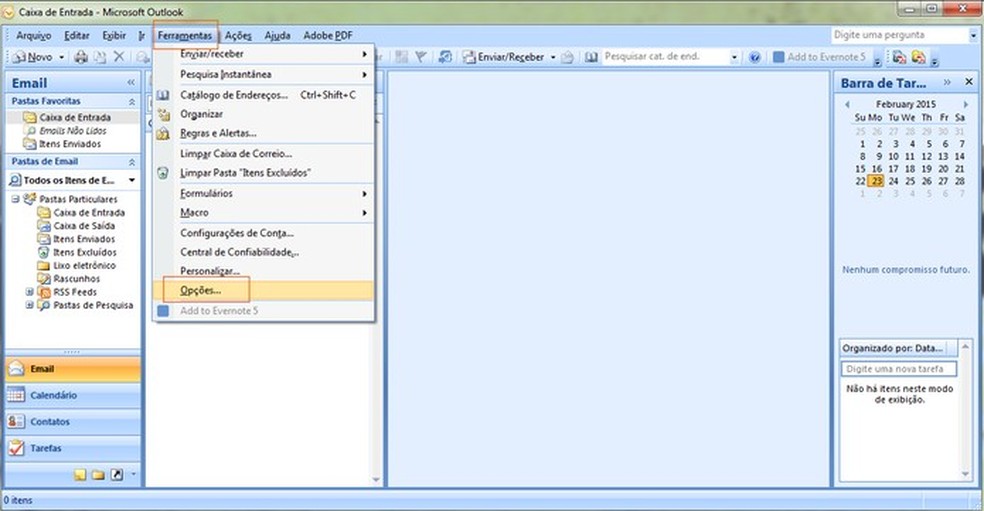Open the Arquivo menu
The image size is (984, 511).
coord(34,36)
